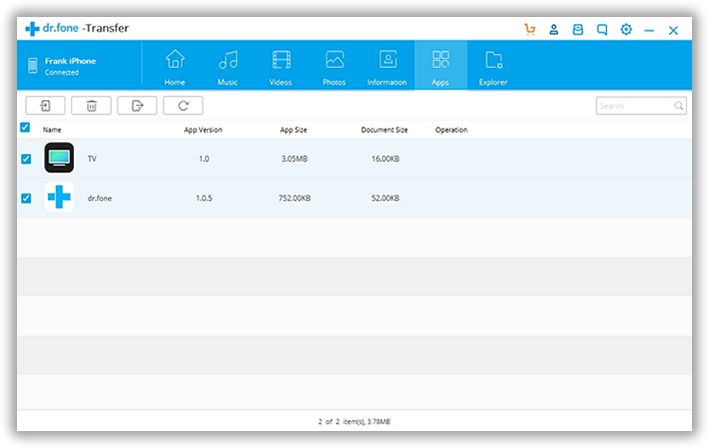Minimize the dr.fone window
Viewport: 709px width, 448px height.
click(649, 31)
